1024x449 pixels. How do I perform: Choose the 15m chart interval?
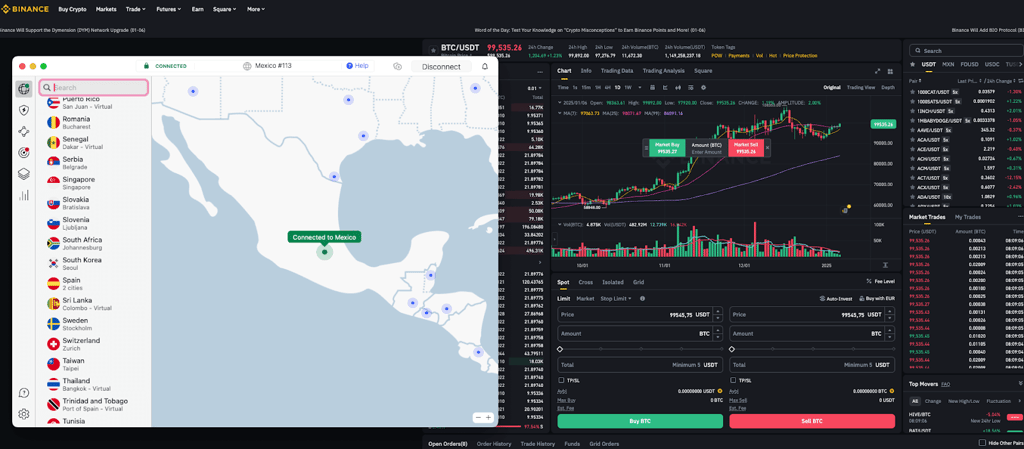click(x=586, y=87)
